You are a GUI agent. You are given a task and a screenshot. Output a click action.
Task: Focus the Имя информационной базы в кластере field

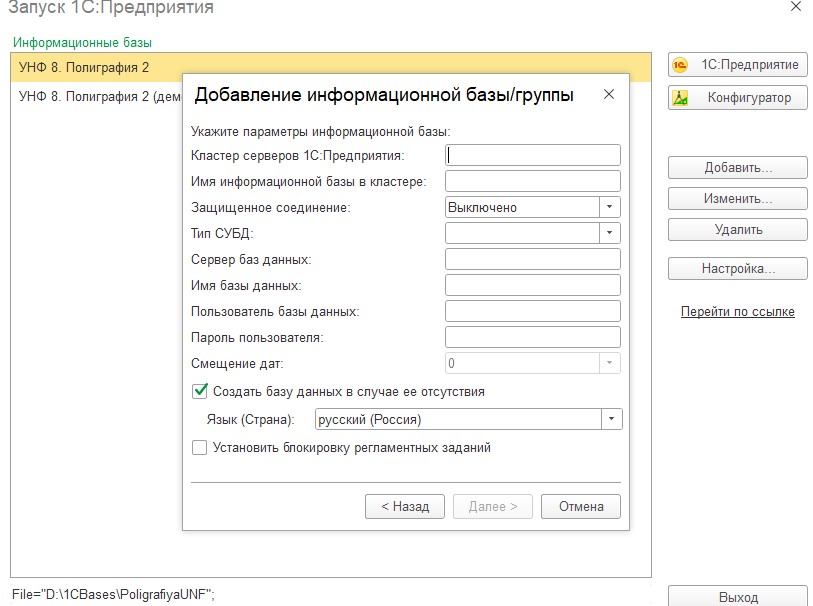tap(532, 181)
